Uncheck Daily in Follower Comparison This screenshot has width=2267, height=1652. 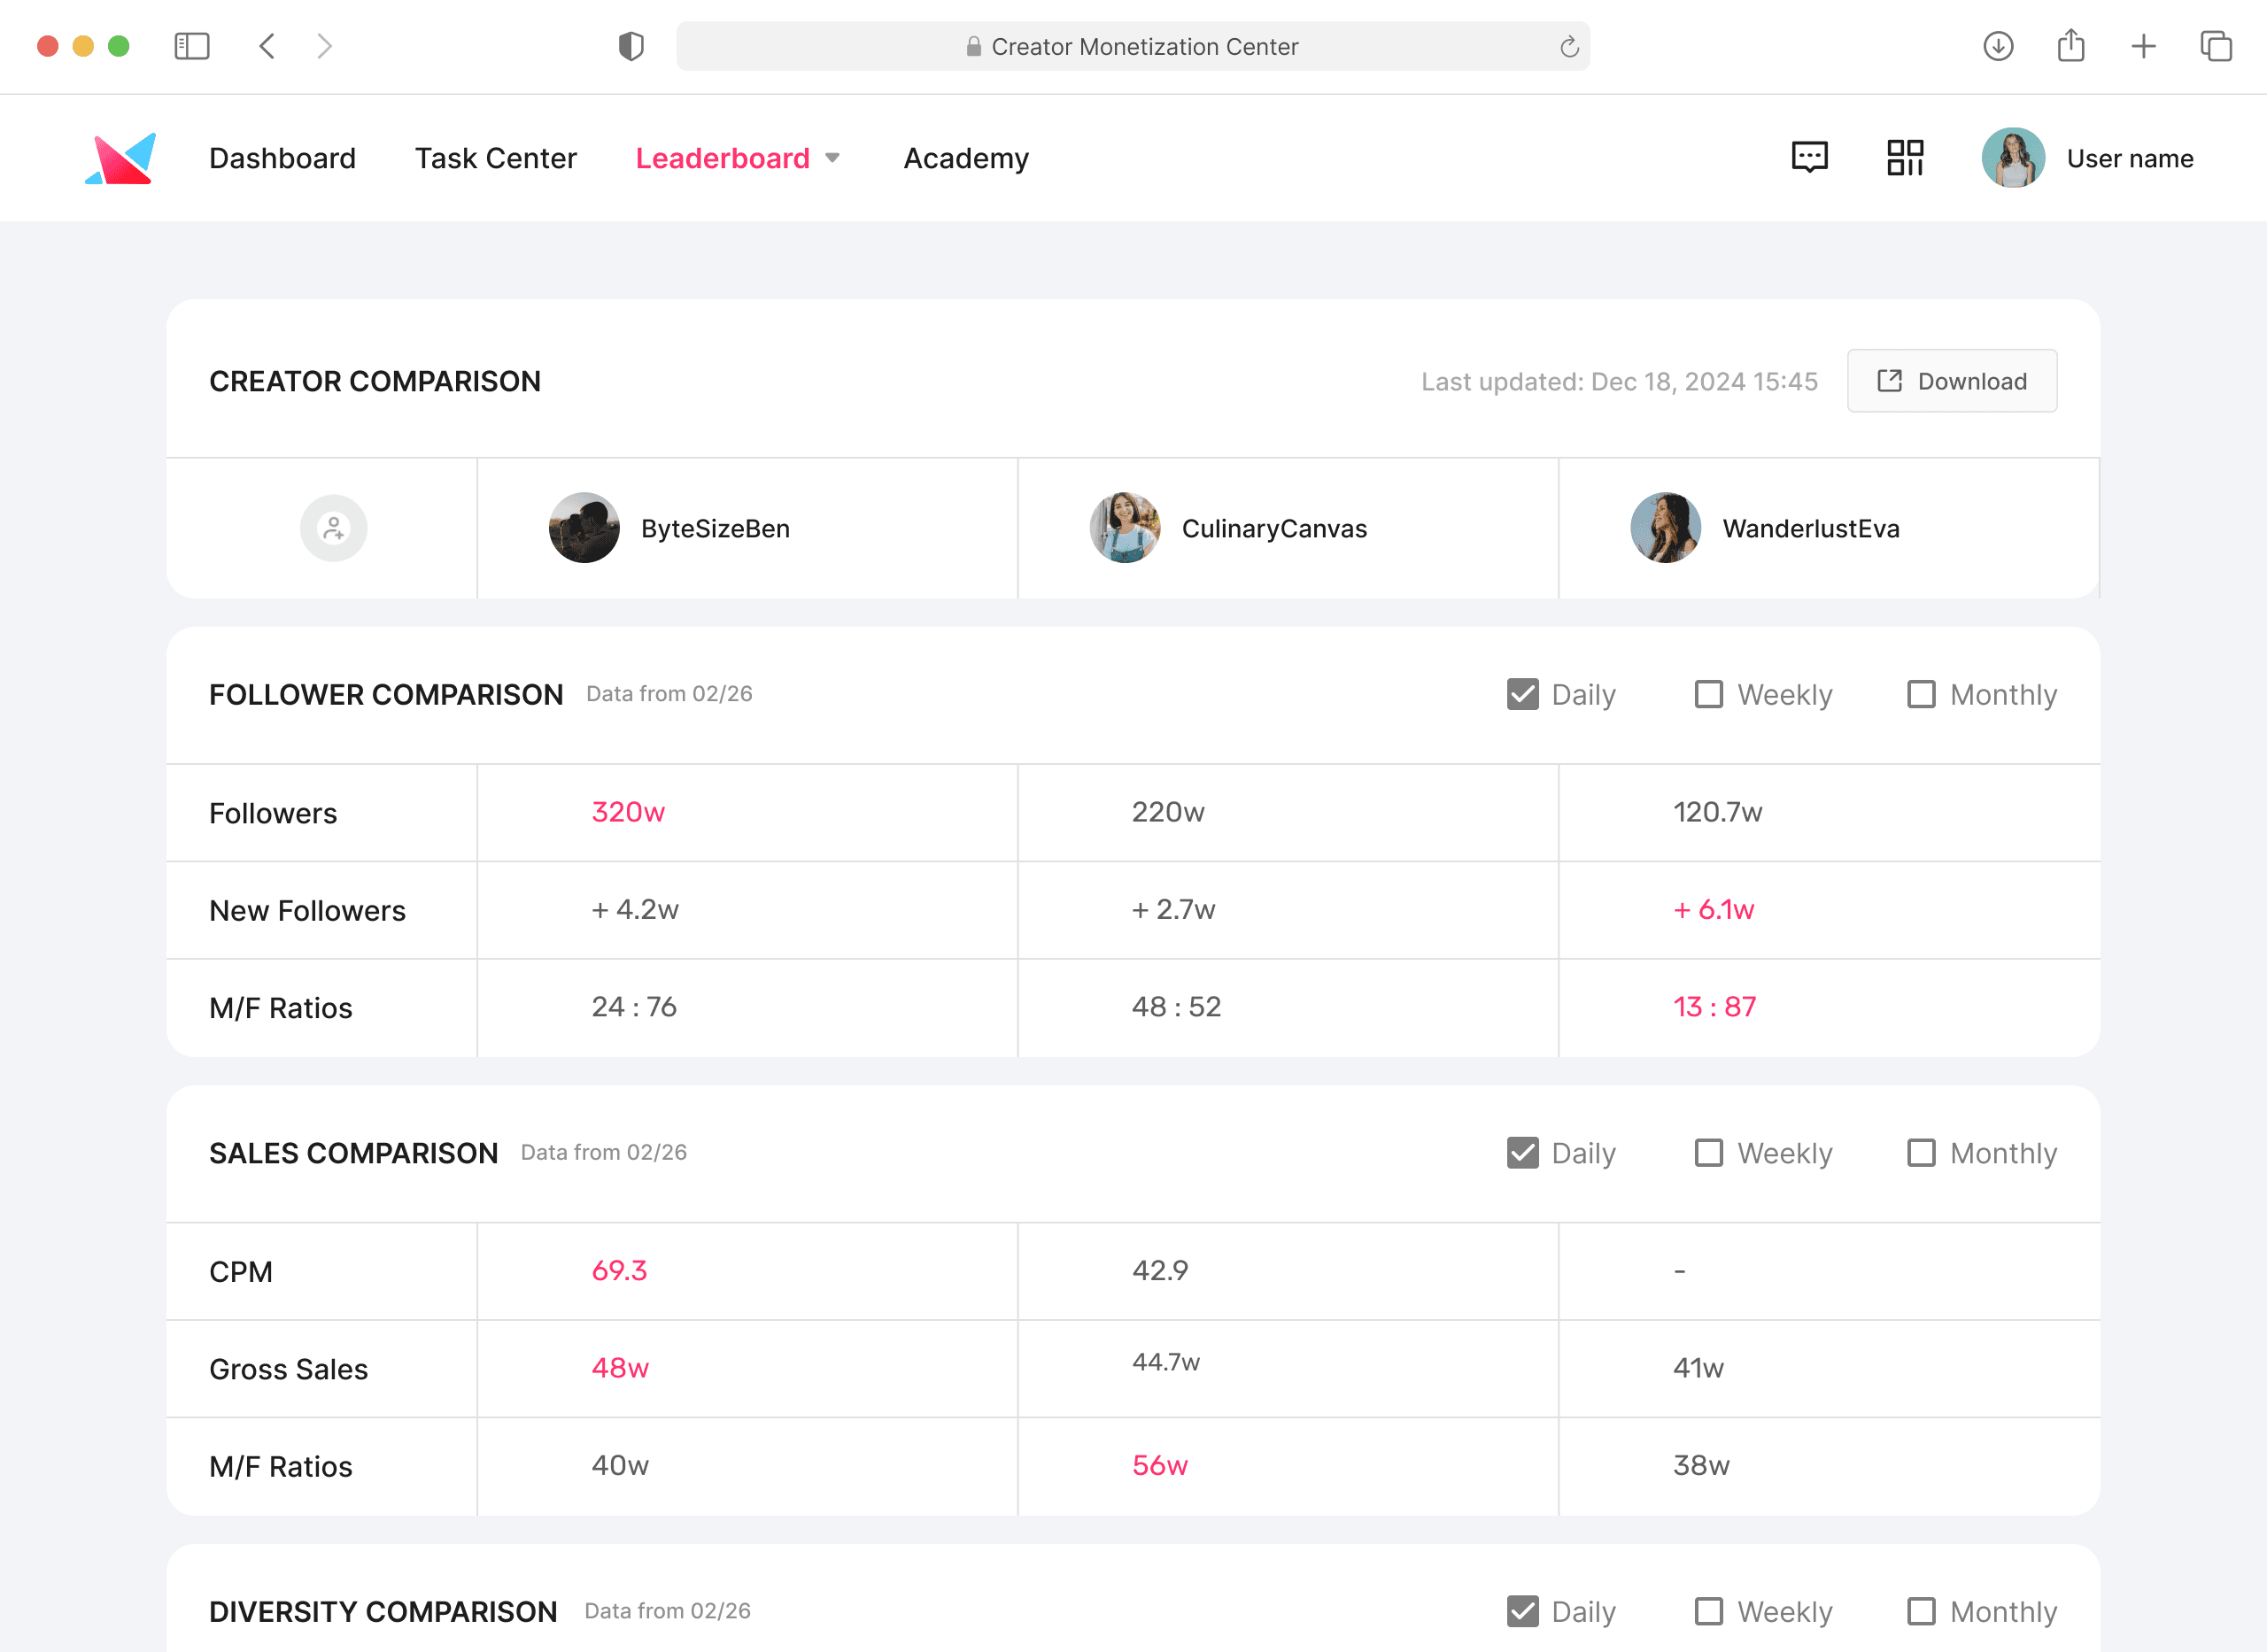pyautogui.click(x=1523, y=694)
